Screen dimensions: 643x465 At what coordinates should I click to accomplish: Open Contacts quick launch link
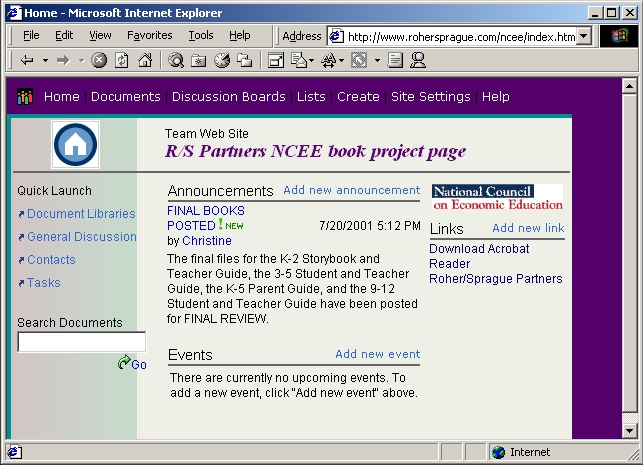[51, 260]
